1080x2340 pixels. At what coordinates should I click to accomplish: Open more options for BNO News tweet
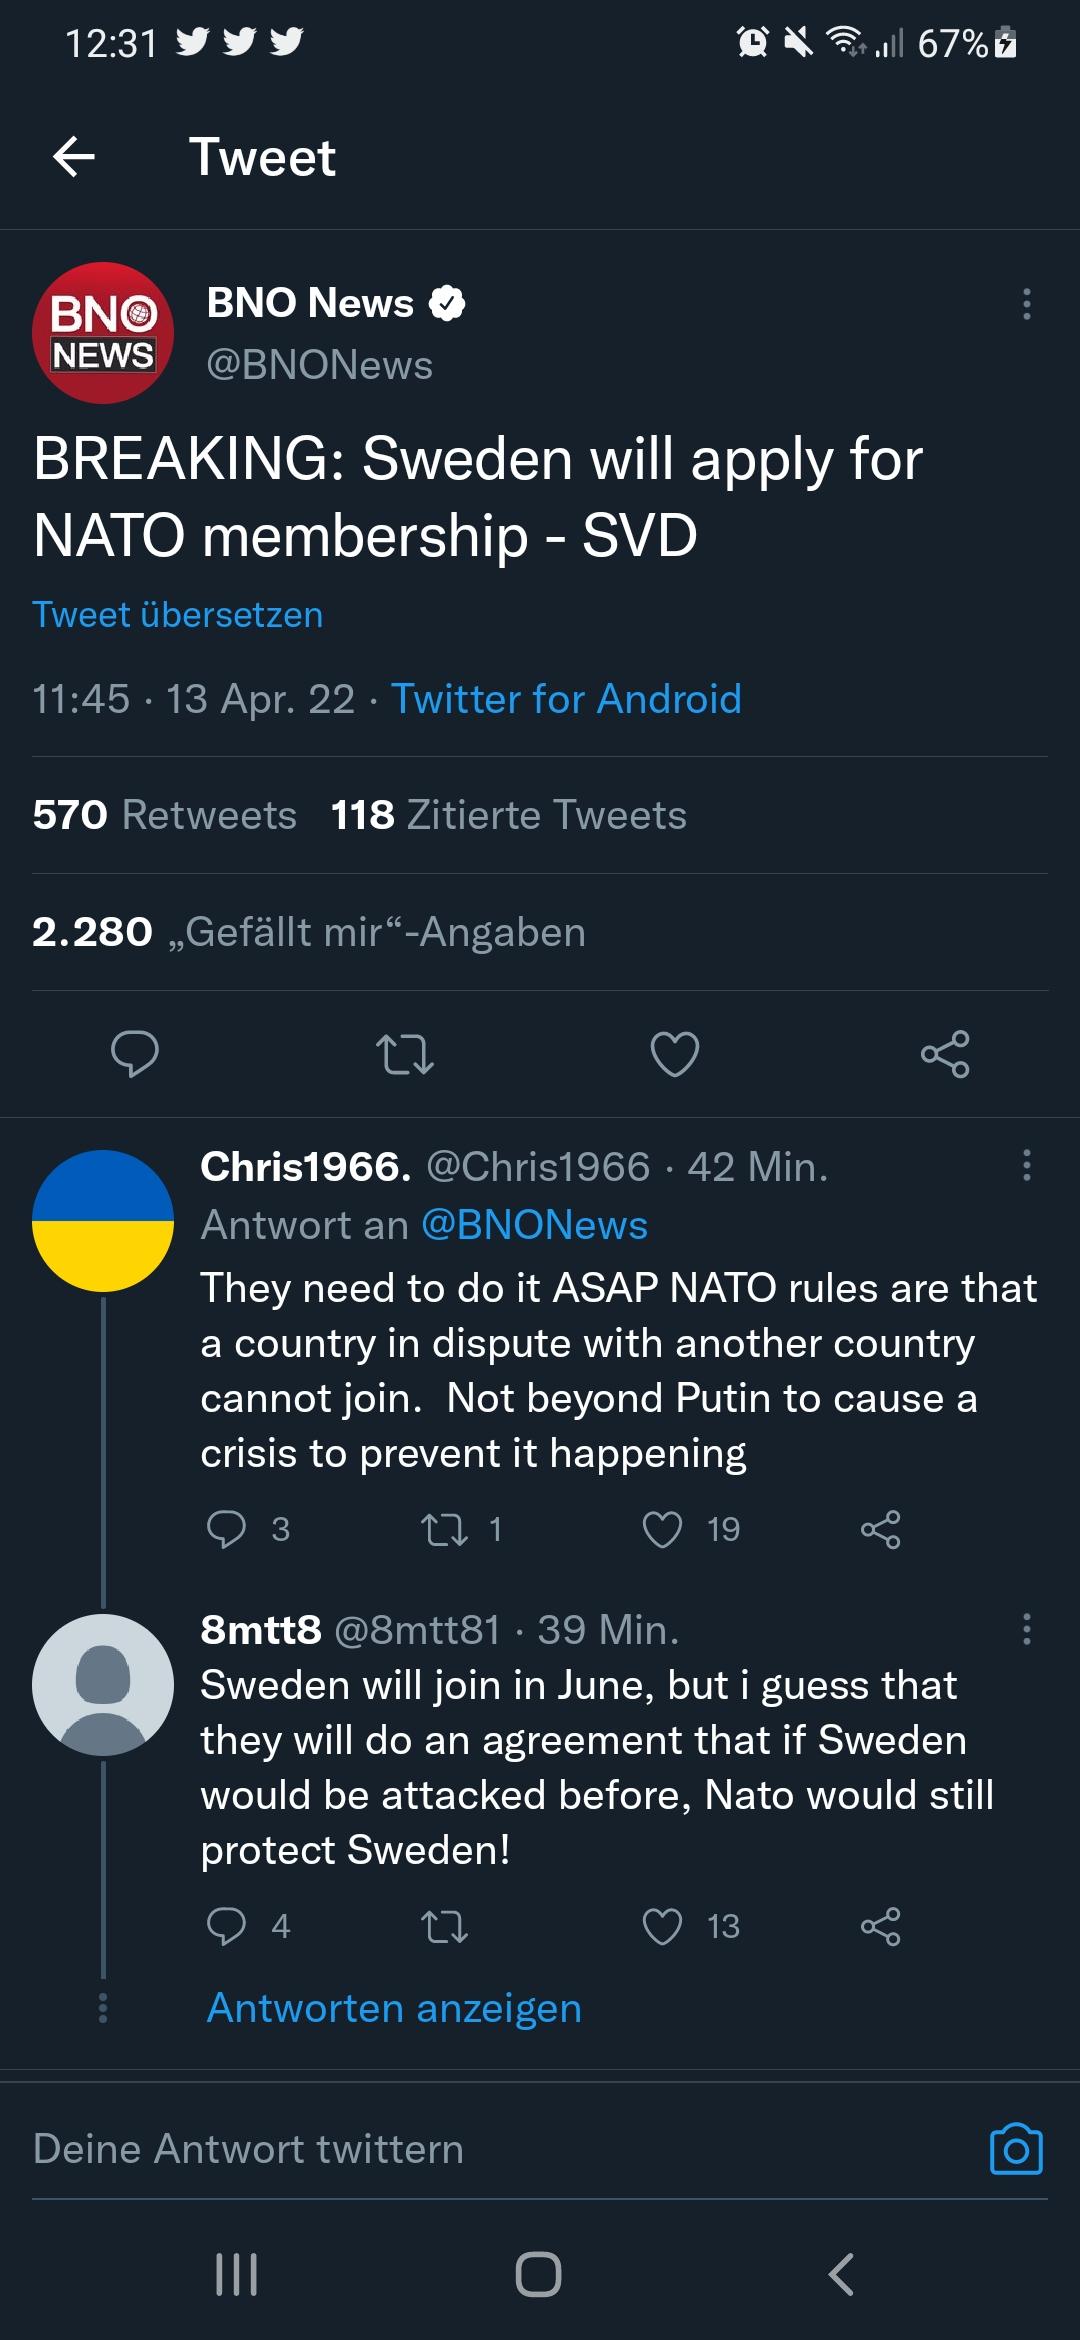1026,304
